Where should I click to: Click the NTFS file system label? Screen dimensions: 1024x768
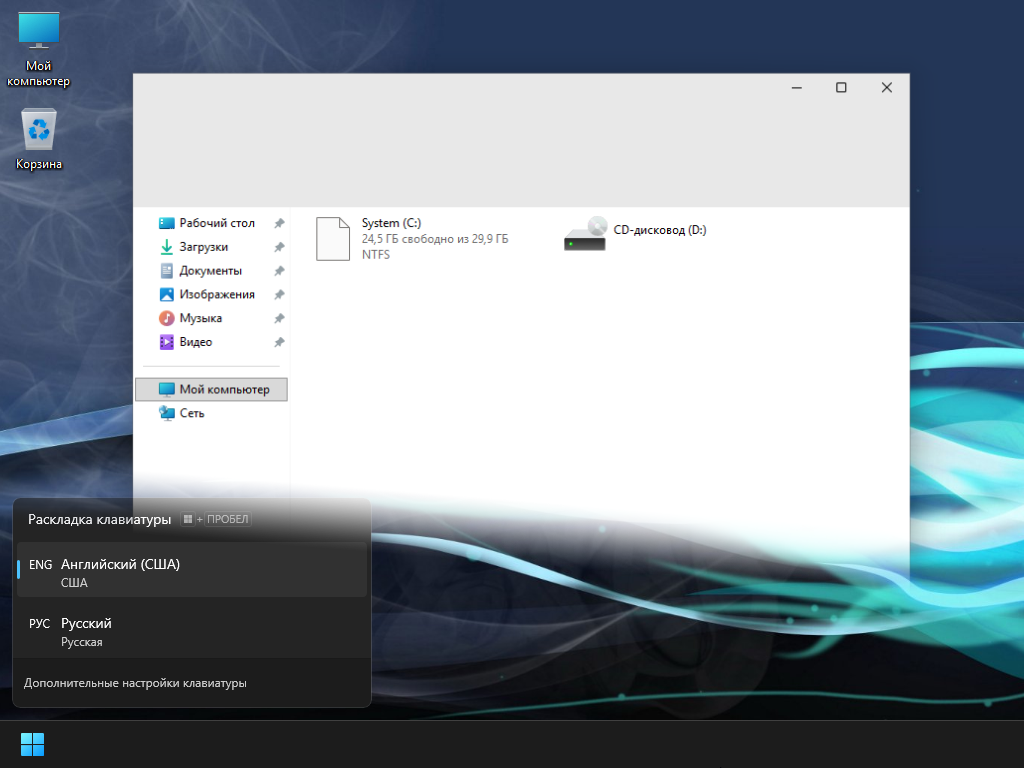[376, 255]
